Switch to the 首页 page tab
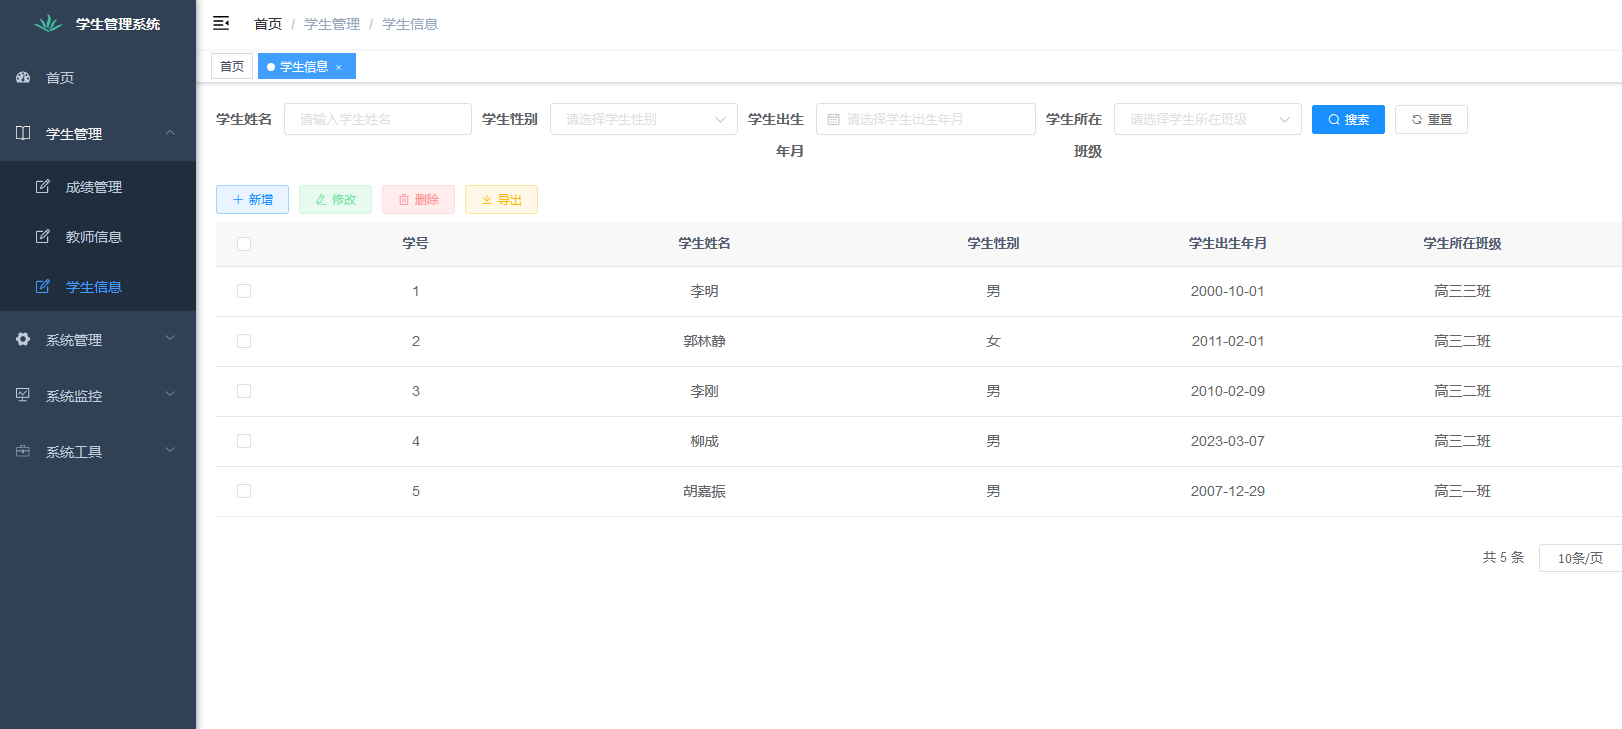 coord(232,66)
